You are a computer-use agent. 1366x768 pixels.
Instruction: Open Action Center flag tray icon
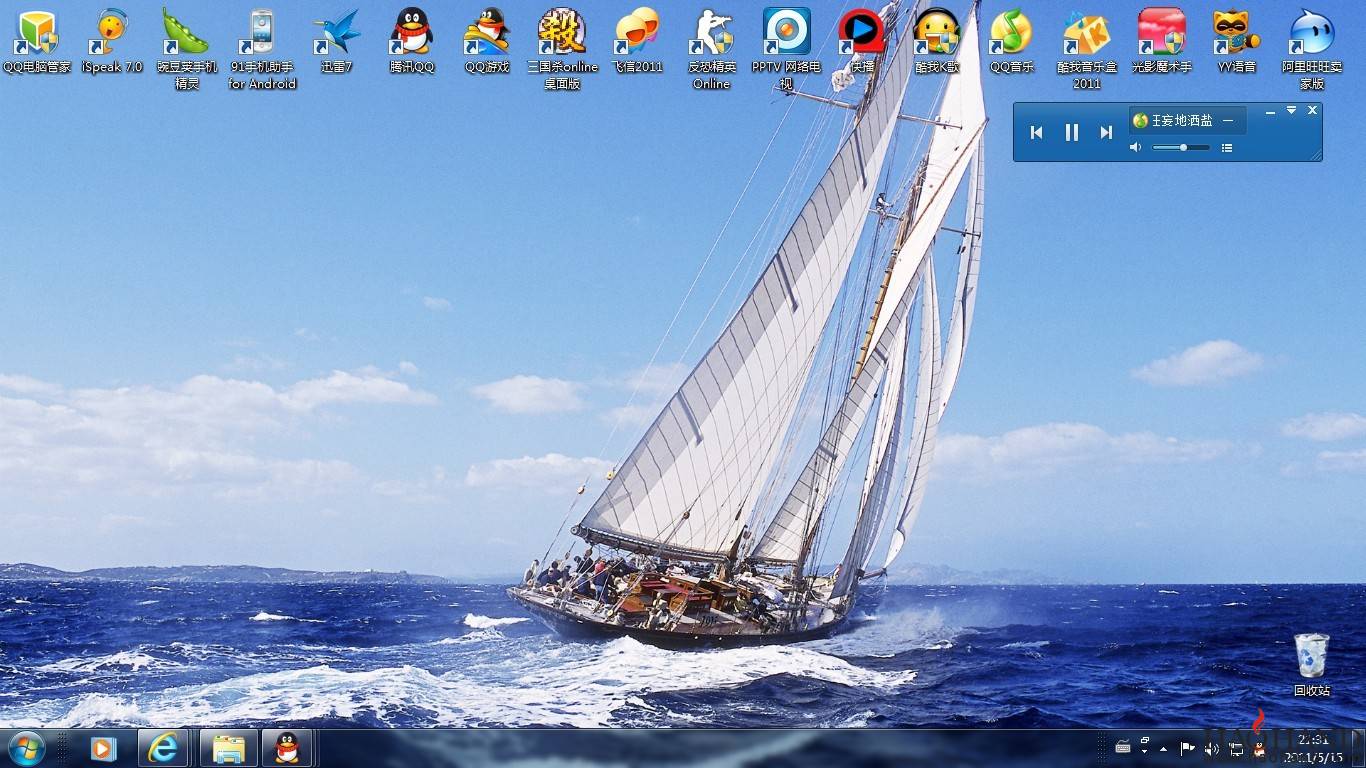pyautogui.click(x=1187, y=748)
